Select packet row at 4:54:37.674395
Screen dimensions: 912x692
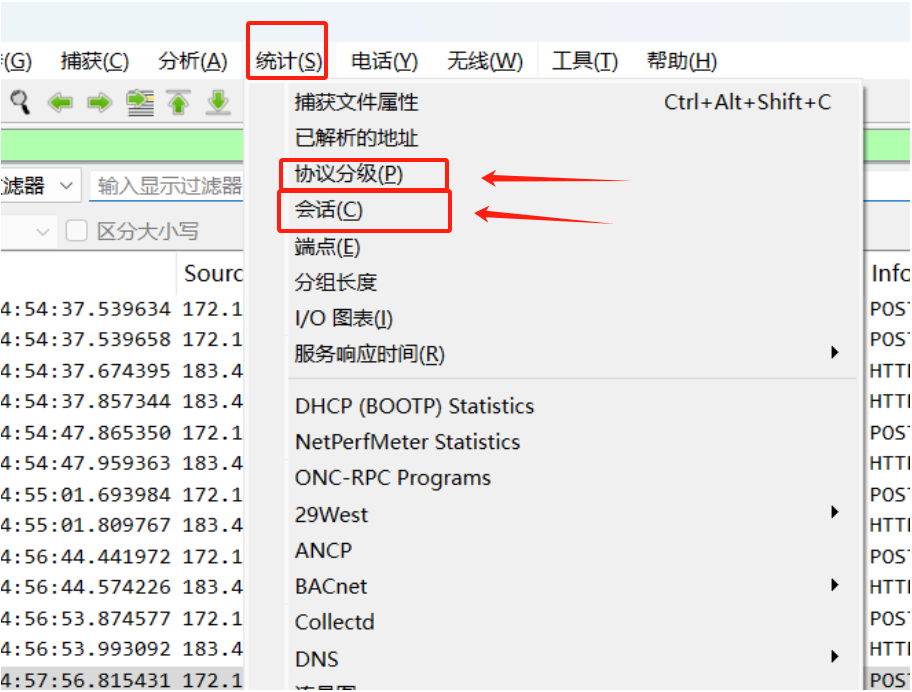pyautogui.click(x=122, y=370)
